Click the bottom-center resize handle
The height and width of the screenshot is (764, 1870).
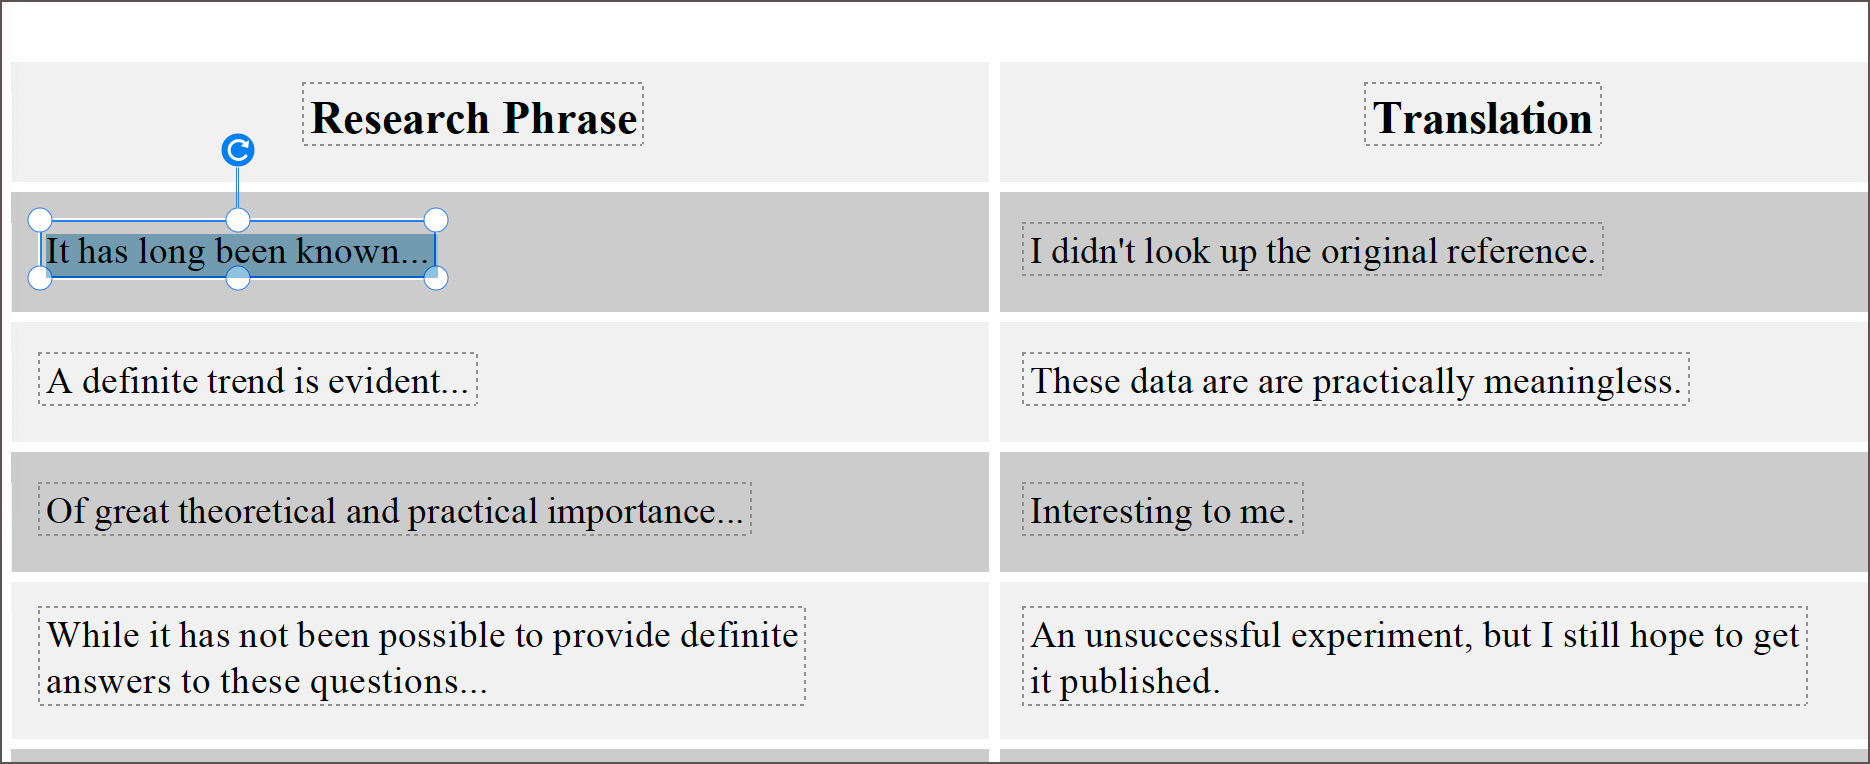237,279
